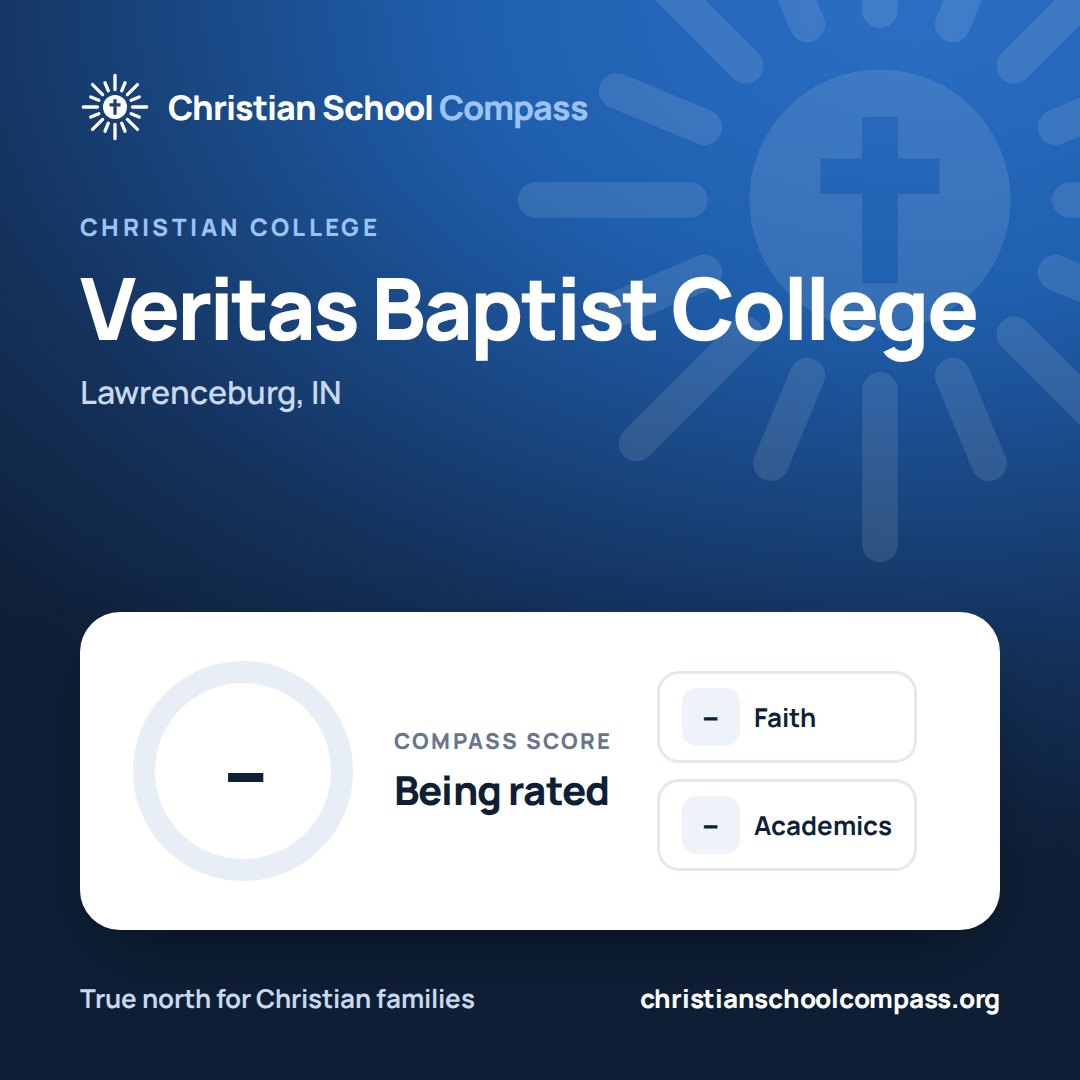This screenshot has height=1080, width=1080.
Task: Click the sunburst cross logo icon
Action: tap(114, 107)
